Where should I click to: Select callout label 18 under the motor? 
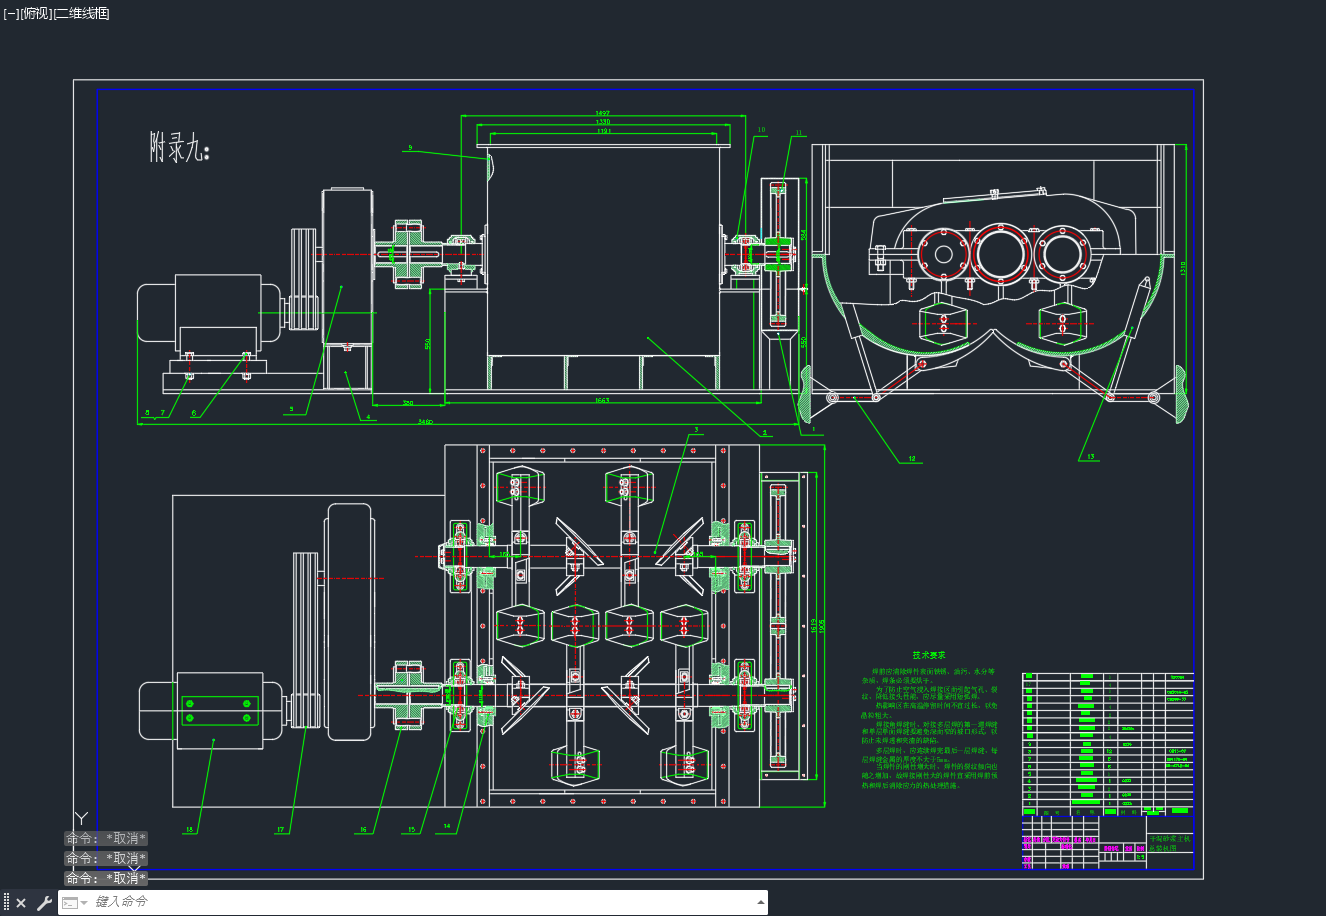click(x=188, y=830)
